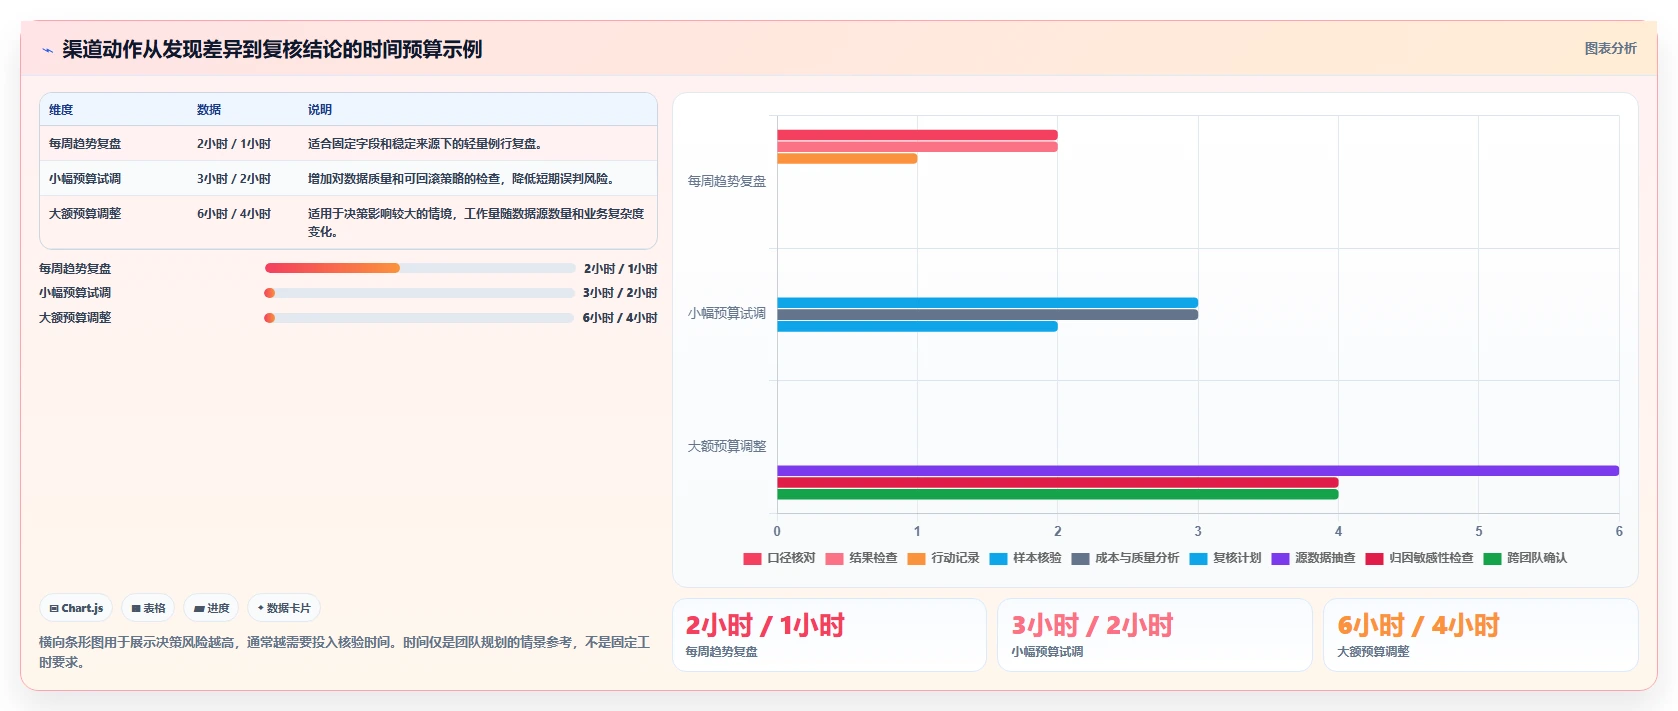
Task: Click the 大额预算调整 chart axis label
Action: tap(727, 447)
